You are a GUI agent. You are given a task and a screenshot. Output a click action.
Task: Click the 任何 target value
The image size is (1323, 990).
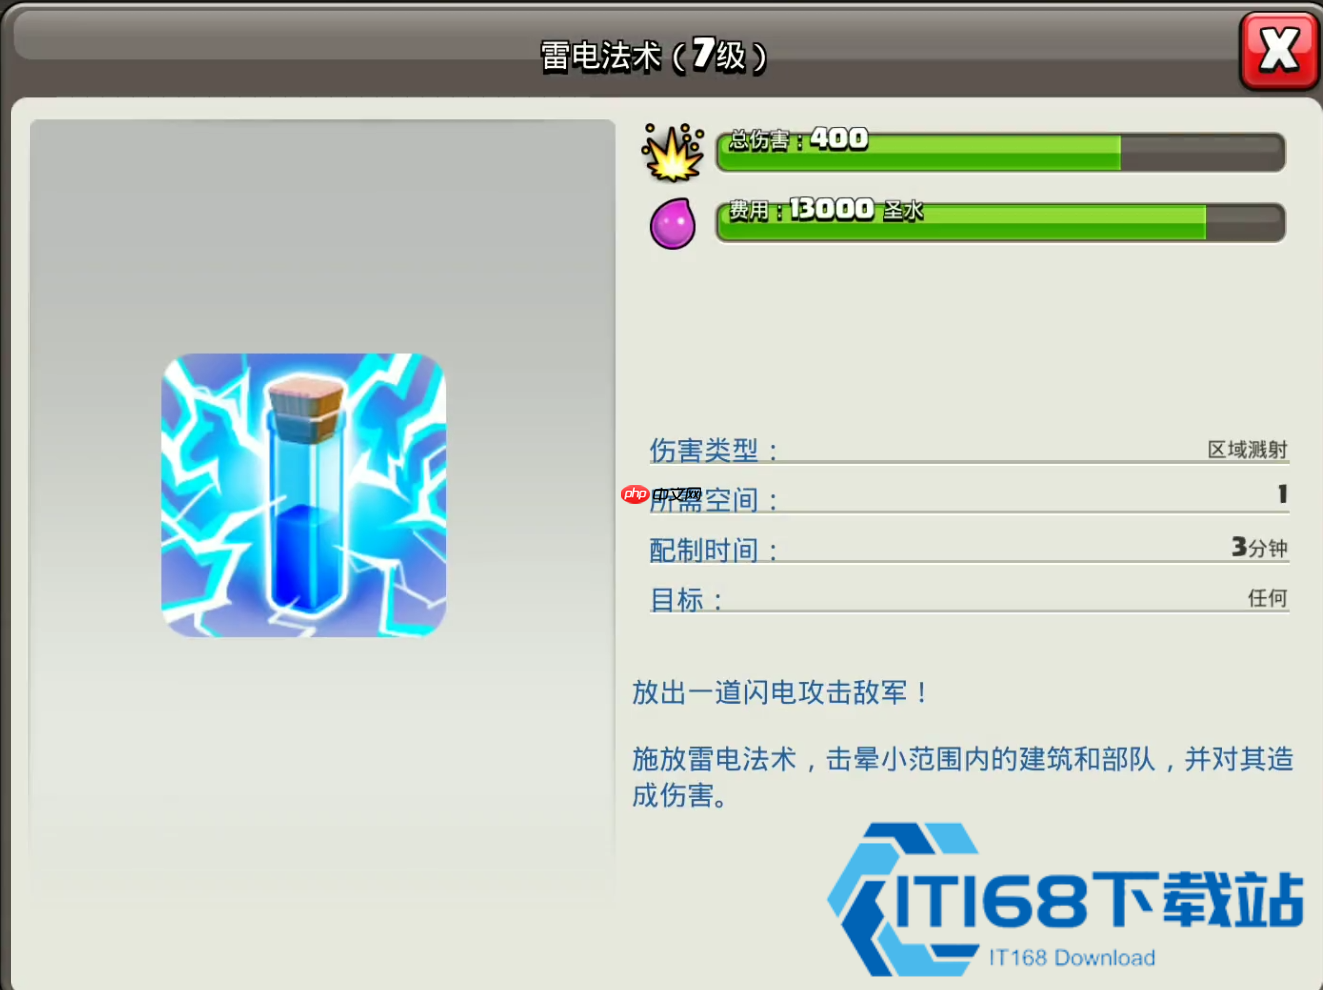(x=1267, y=598)
